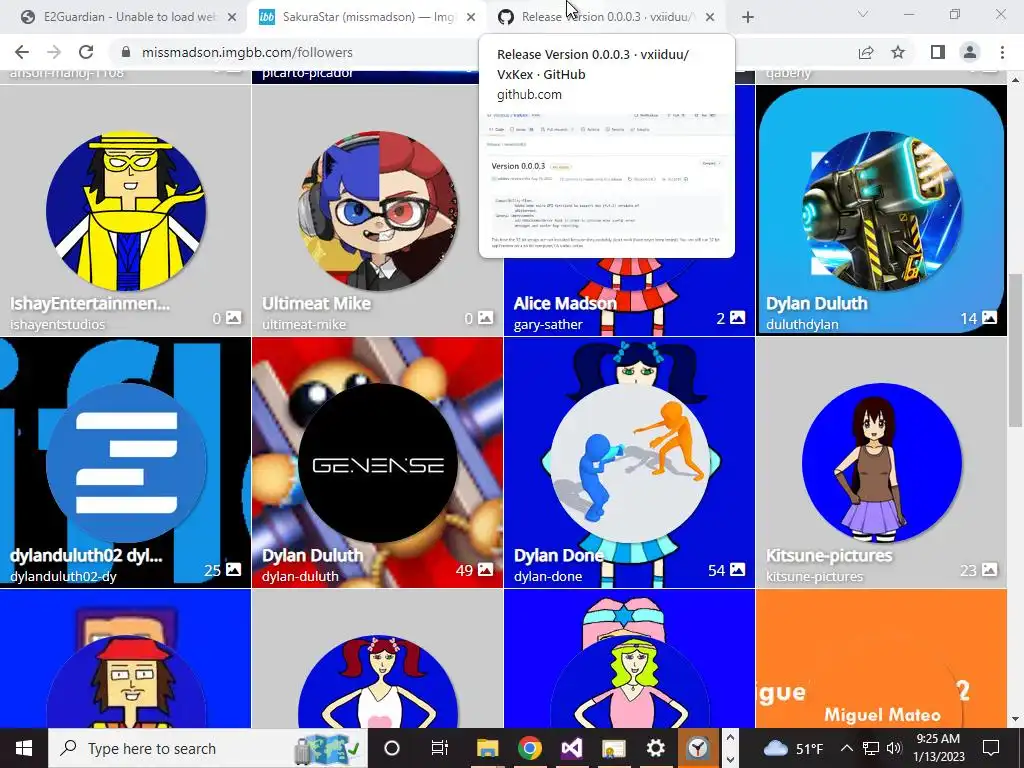Click the Alice Madson name link
This screenshot has width=1024, height=768.
click(565, 304)
